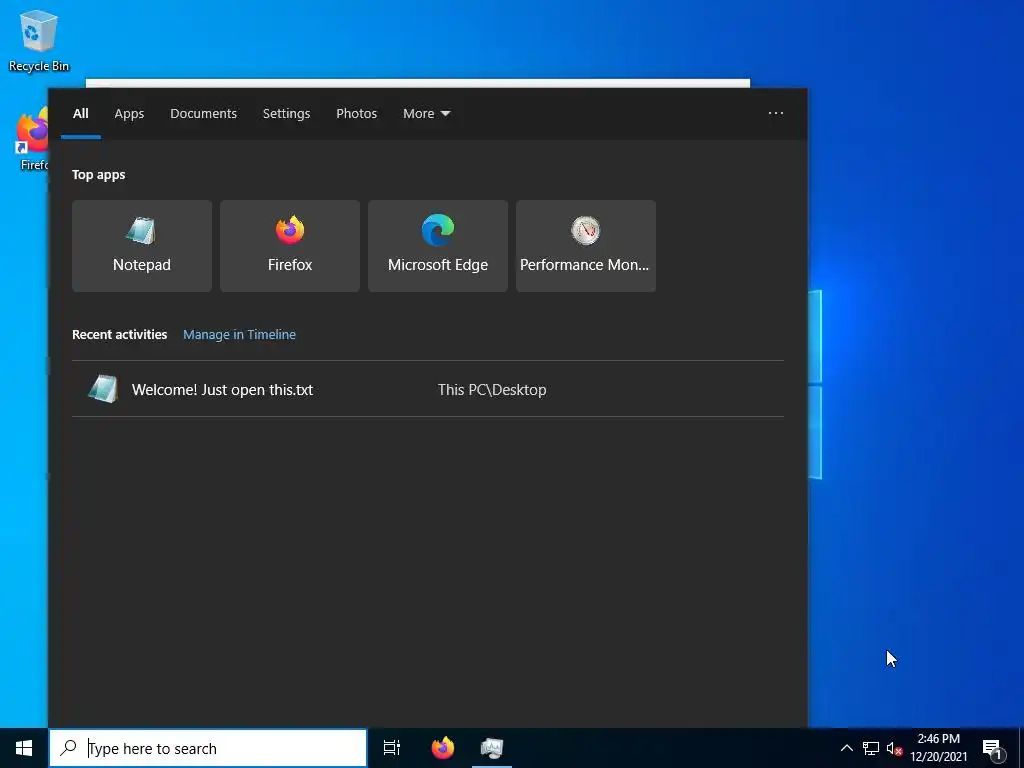The width and height of the screenshot is (1024, 768).
Task: Switch to the Photos tab
Action: (x=357, y=114)
